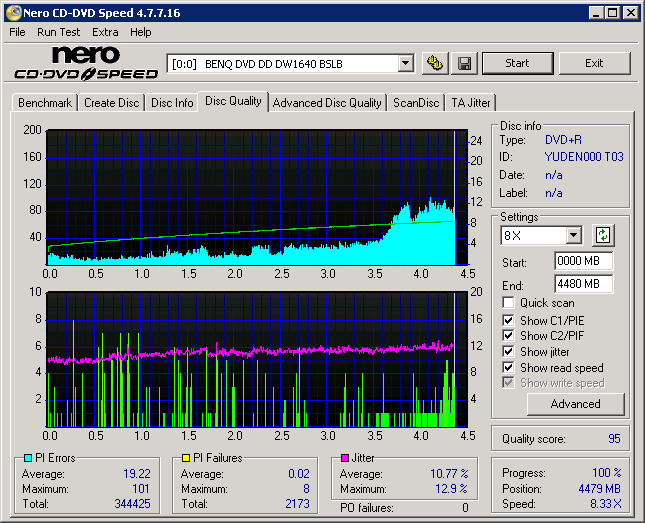Click the yellow PI Failures legend square
The height and width of the screenshot is (523, 645).
click(186, 458)
